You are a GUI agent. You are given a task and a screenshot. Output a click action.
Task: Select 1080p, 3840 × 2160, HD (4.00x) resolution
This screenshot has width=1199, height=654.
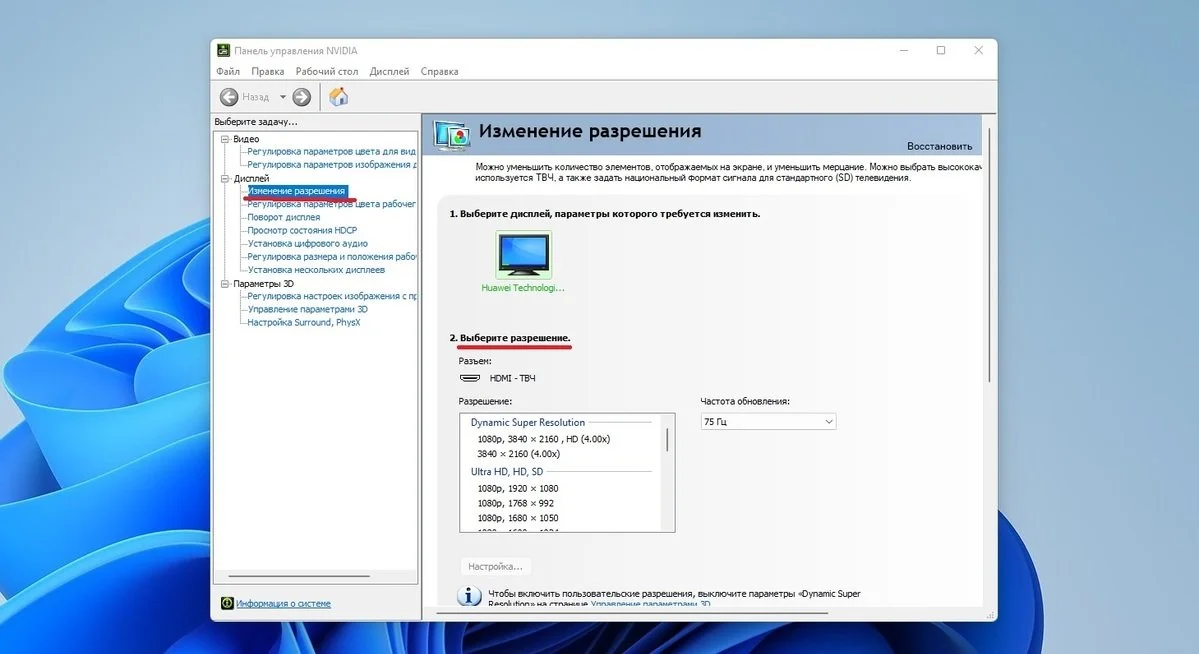(x=544, y=439)
